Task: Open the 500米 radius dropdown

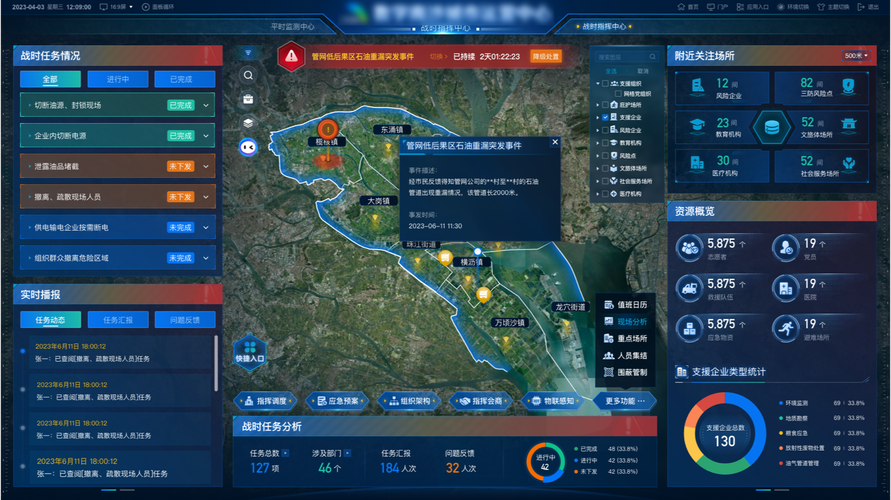Action: point(854,56)
